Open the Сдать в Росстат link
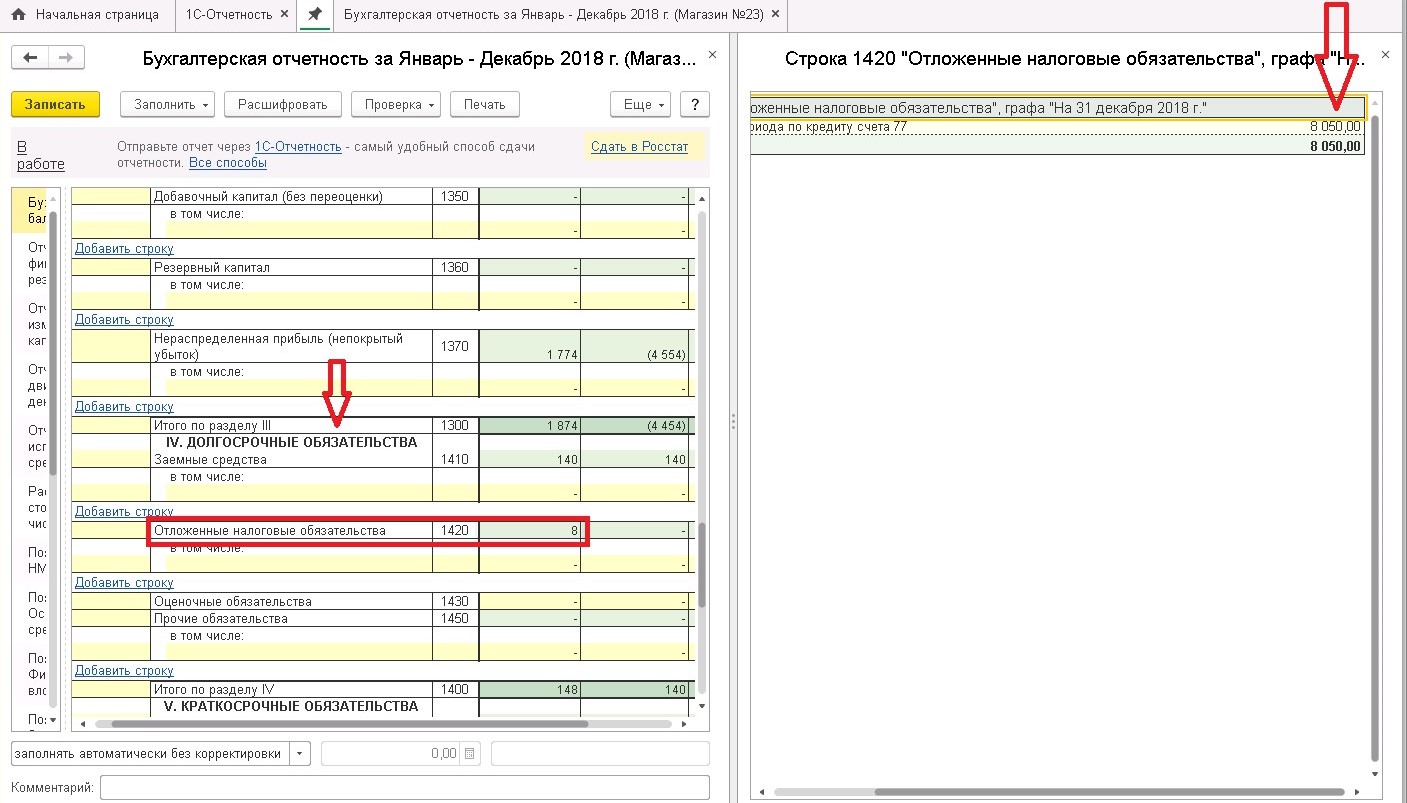 pos(639,147)
